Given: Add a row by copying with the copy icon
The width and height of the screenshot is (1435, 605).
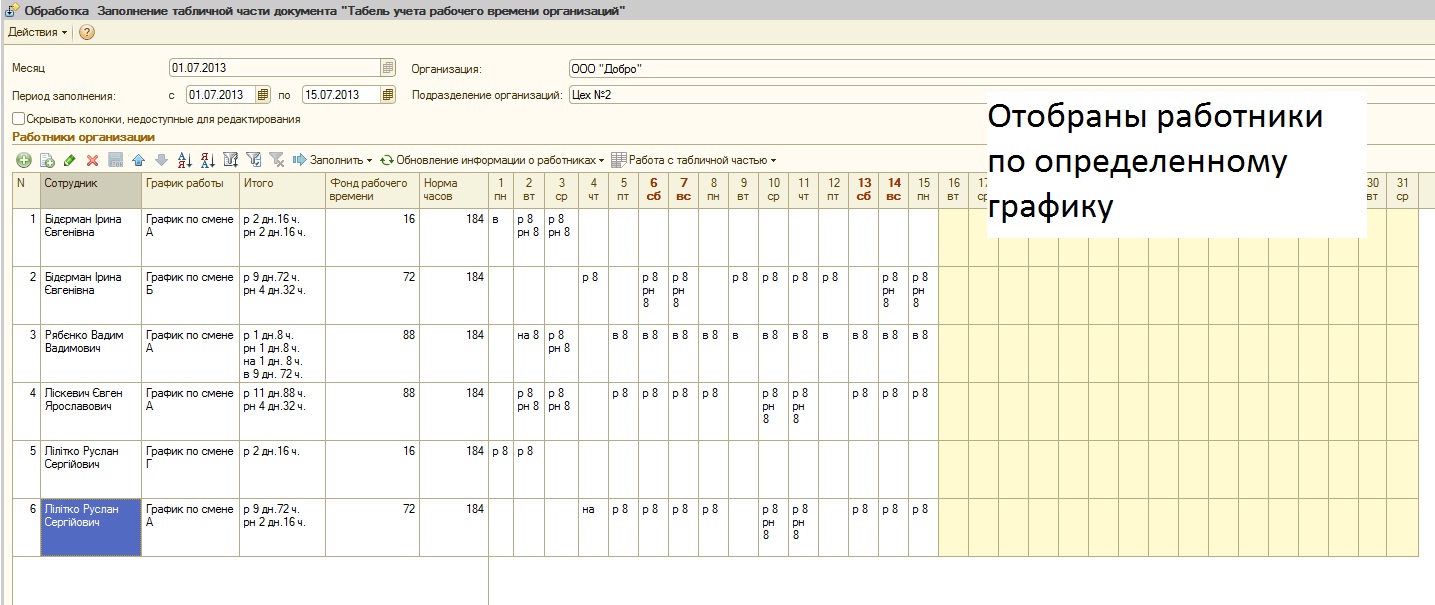Looking at the screenshot, I should click(46, 160).
